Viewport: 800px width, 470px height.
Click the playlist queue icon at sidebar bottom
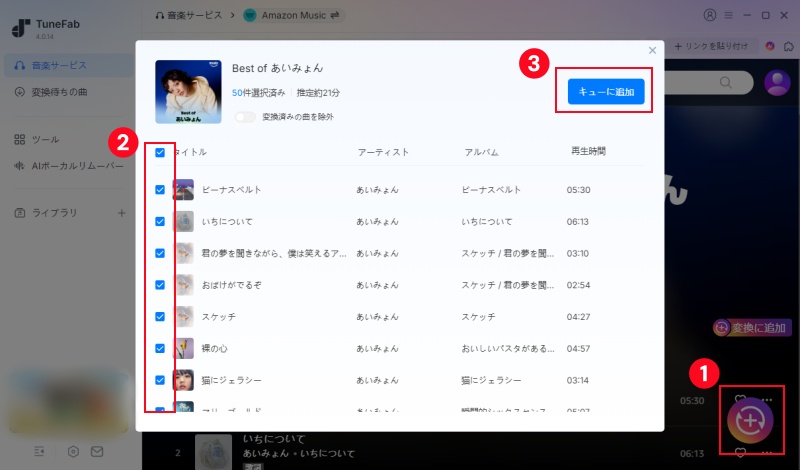point(39,452)
